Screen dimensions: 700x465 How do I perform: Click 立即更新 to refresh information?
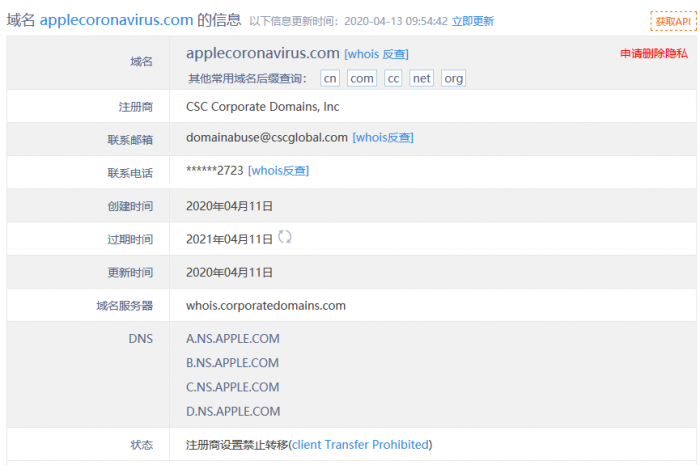[x=473, y=21]
